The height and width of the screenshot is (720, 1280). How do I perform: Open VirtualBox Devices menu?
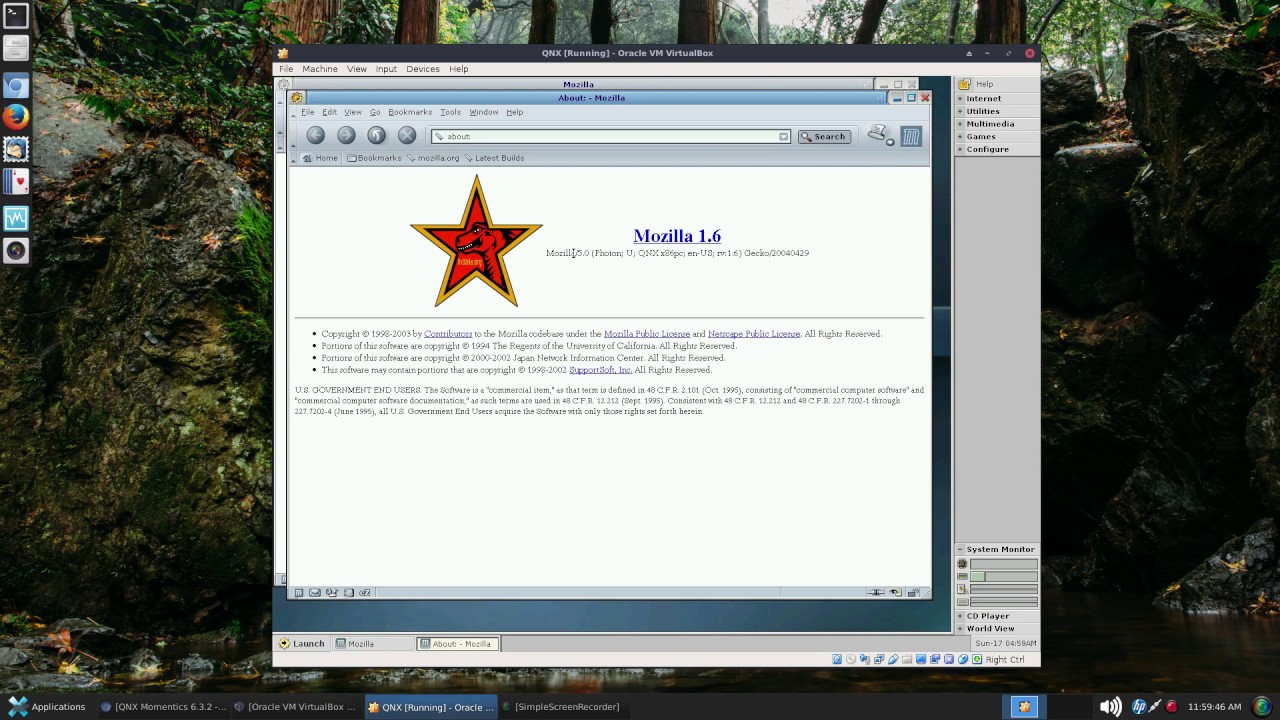(422, 69)
